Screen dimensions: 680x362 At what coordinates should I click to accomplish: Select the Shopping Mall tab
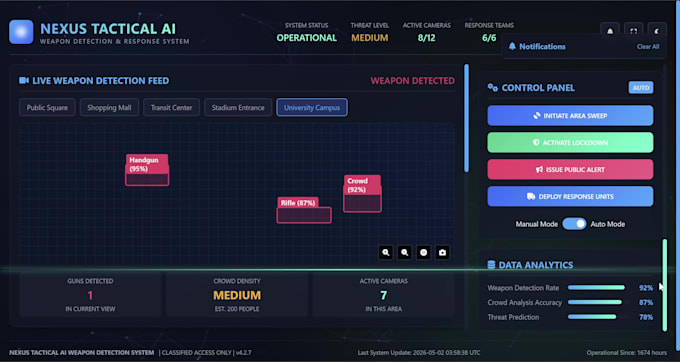click(x=109, y=108)
